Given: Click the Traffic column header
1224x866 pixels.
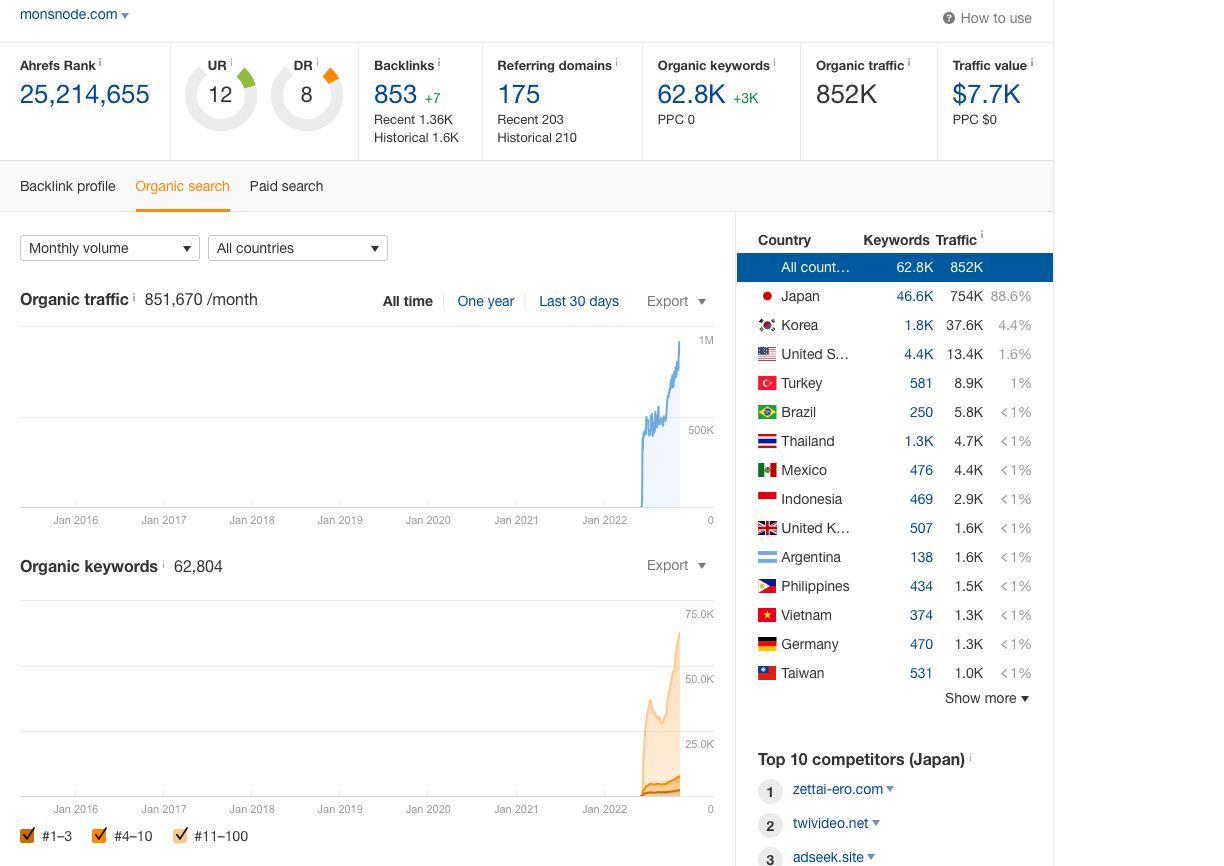Looking at the screenshot, I should tap(956, 240).
